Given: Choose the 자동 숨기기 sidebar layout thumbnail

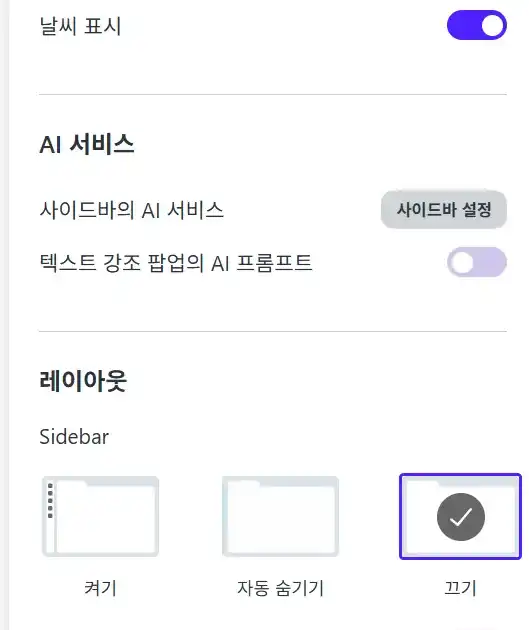Looking at the screenshot, I should 280,516.
